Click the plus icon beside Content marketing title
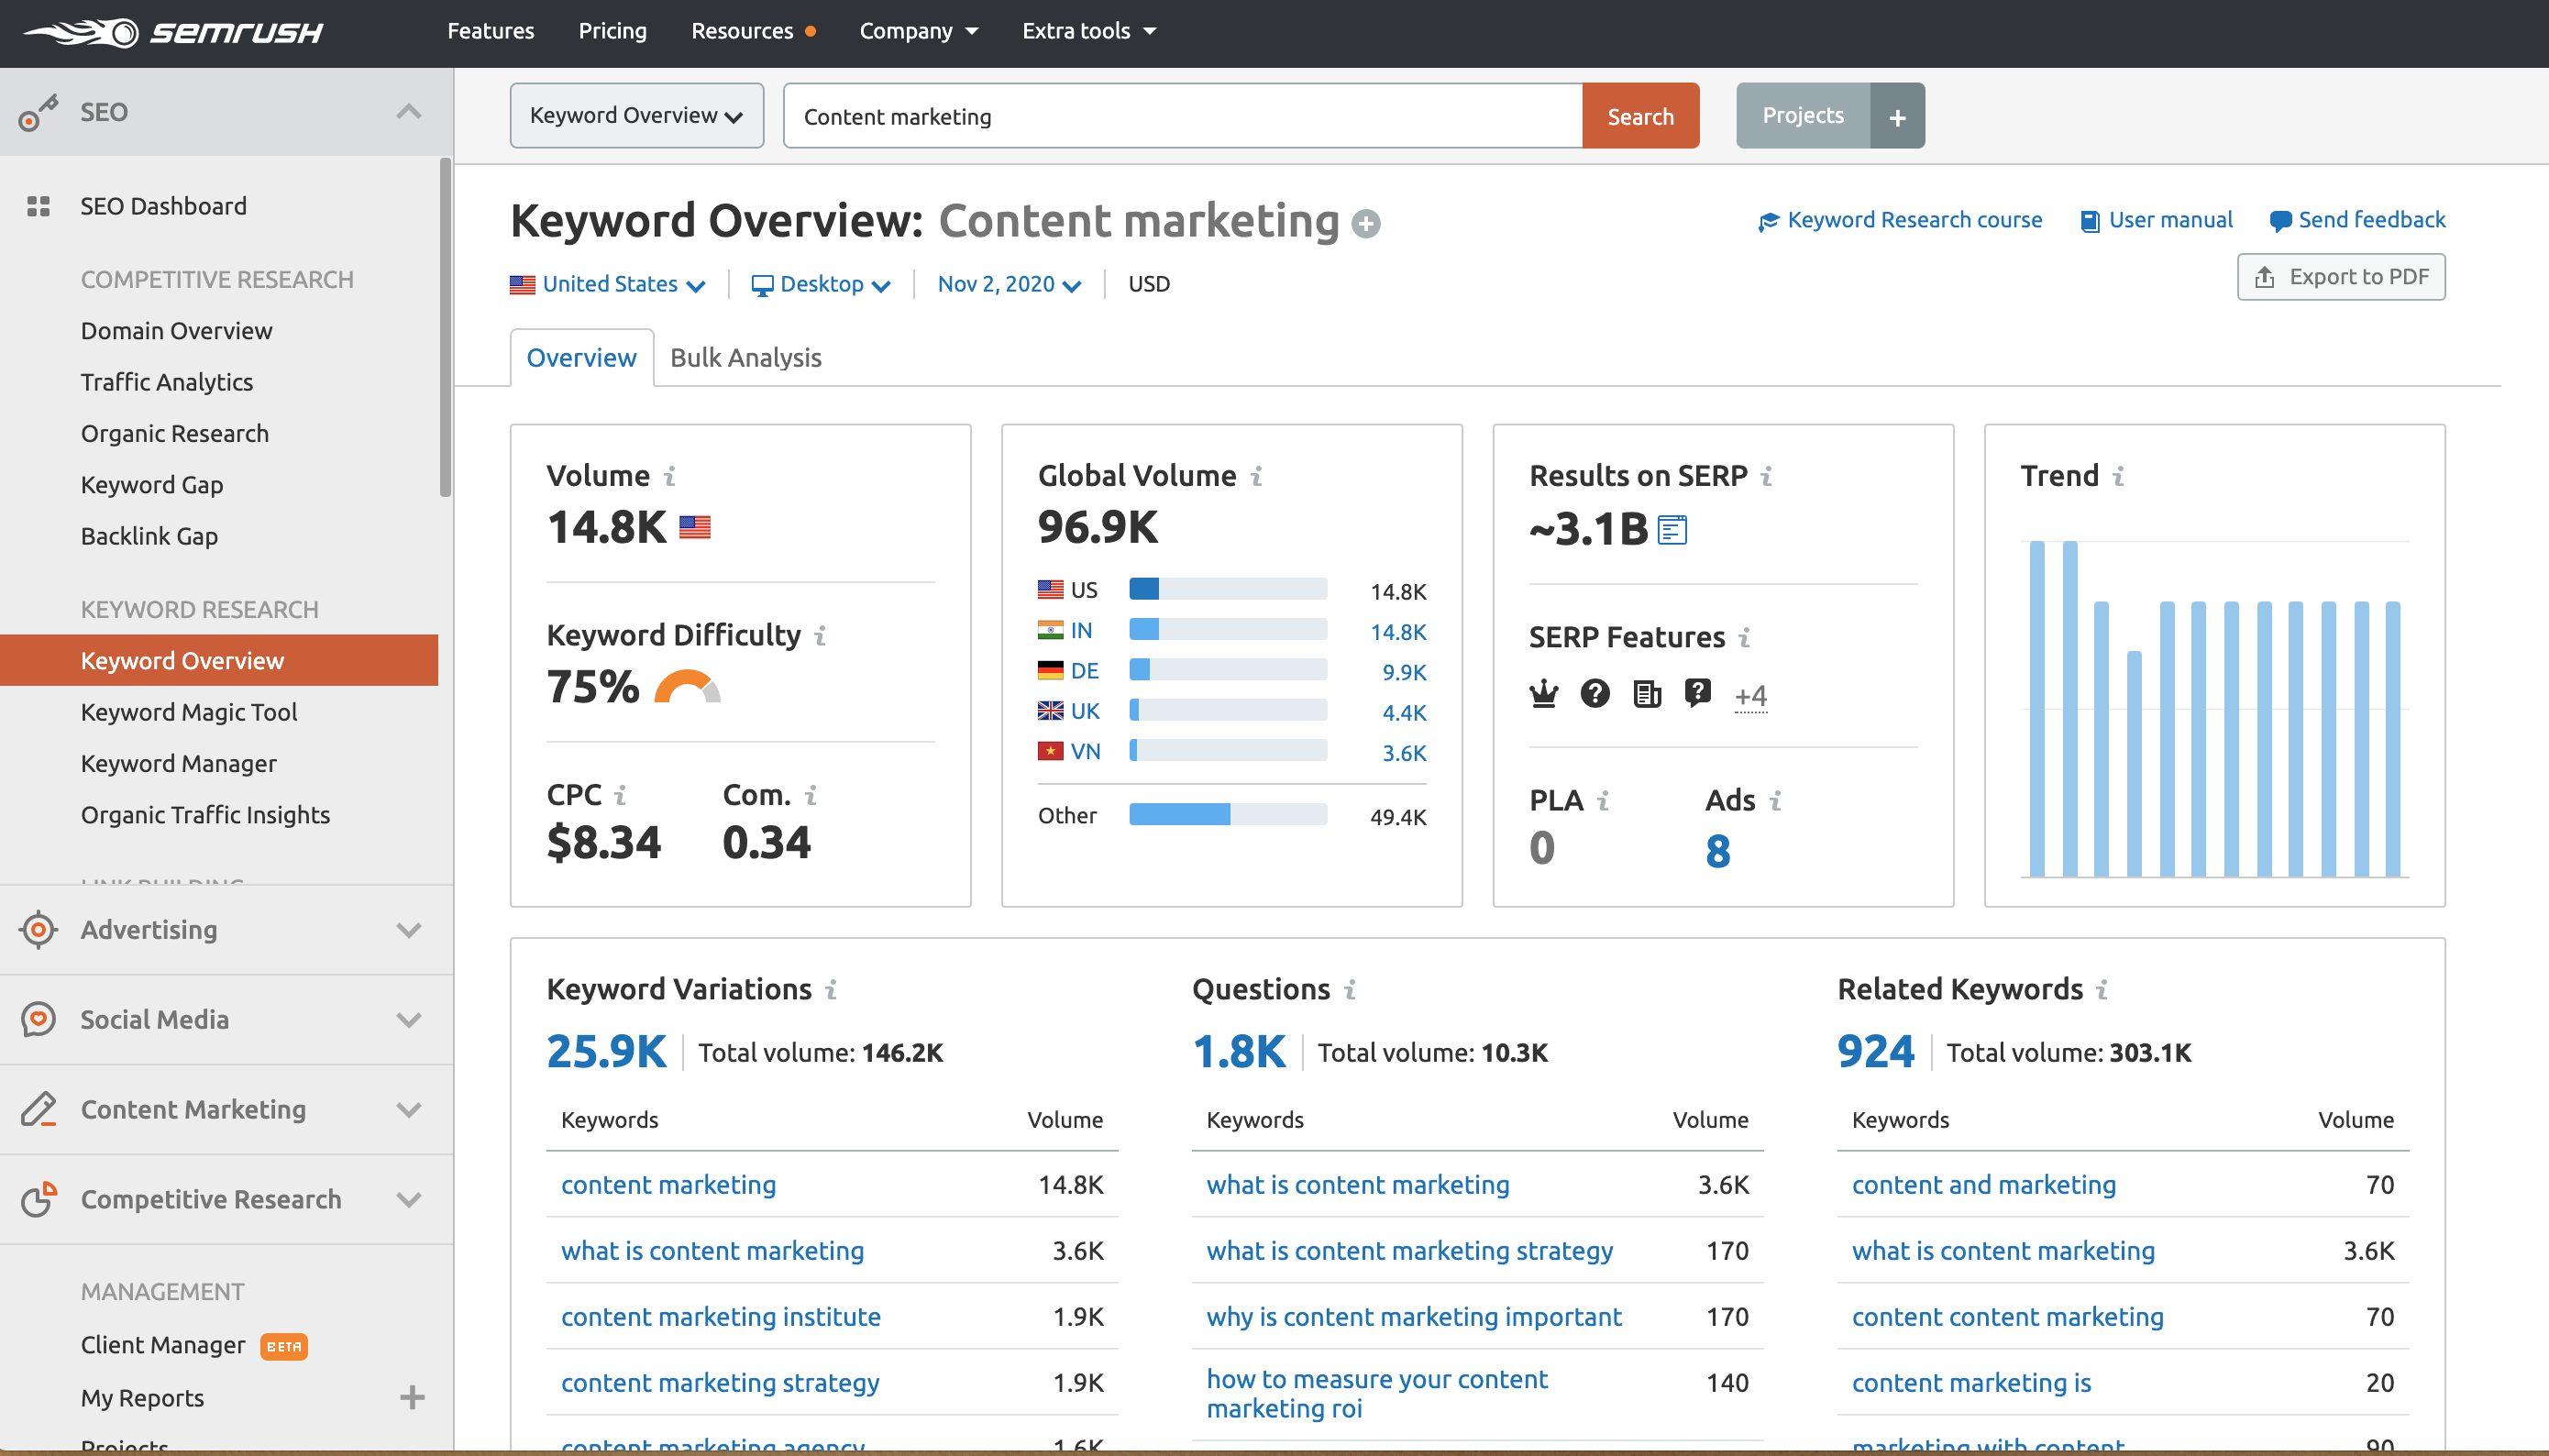2549x1456 pixels. [x=1366, y=224]
